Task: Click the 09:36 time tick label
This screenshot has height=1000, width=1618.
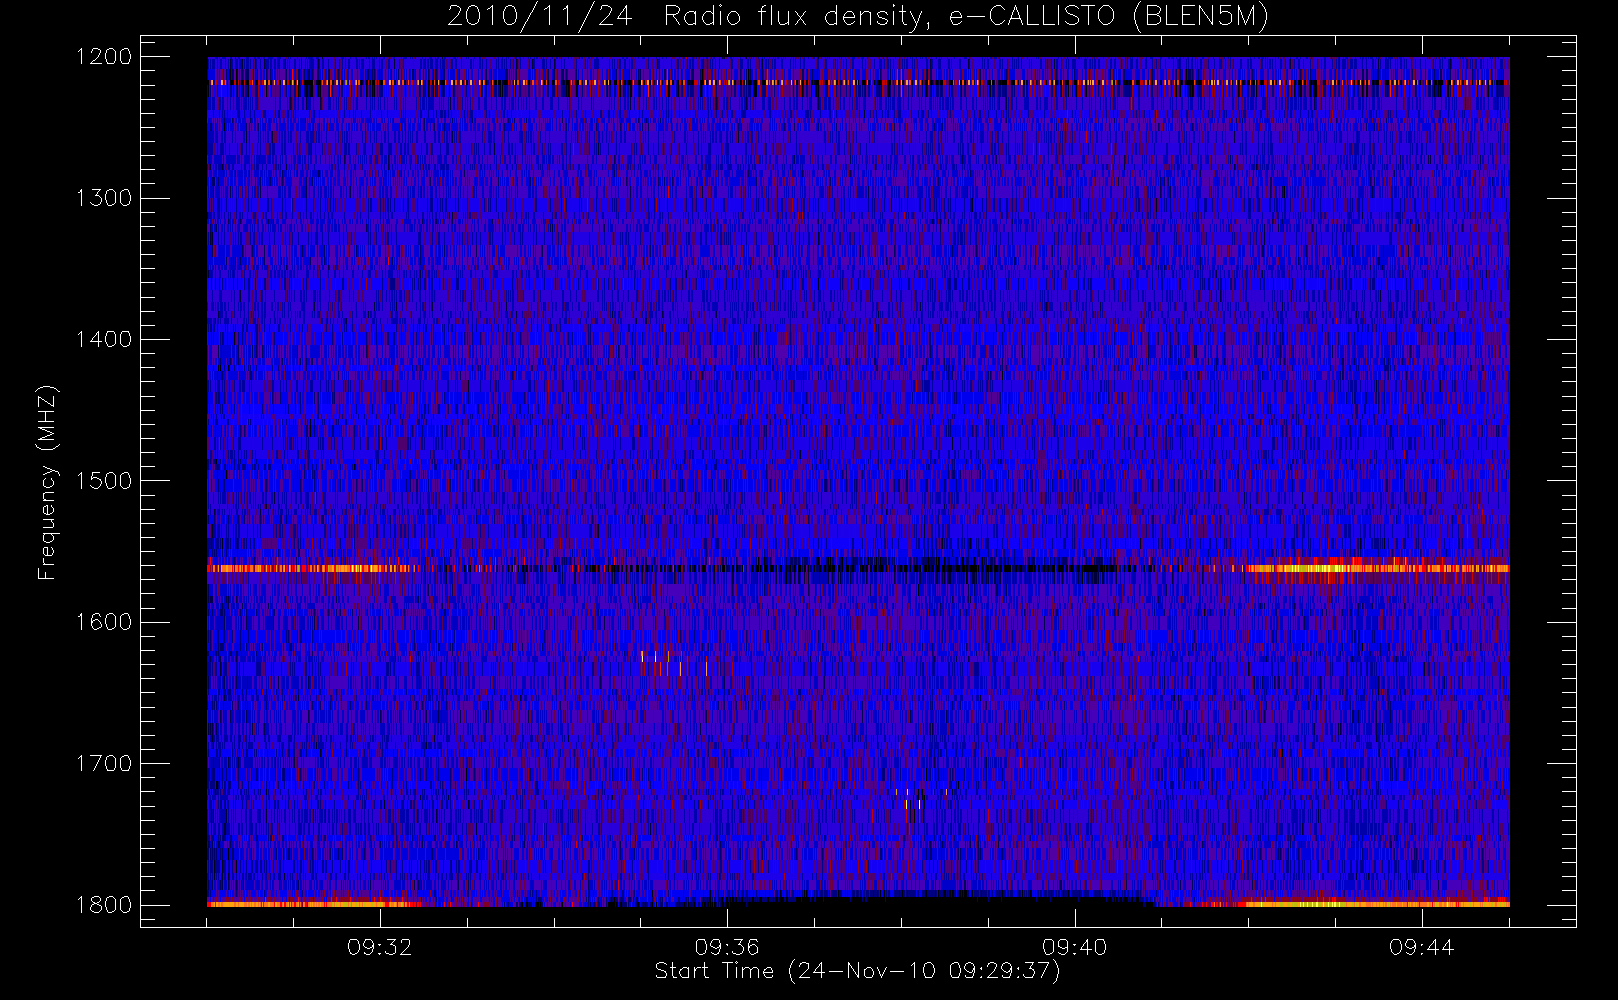Action: tap(727, 947)
